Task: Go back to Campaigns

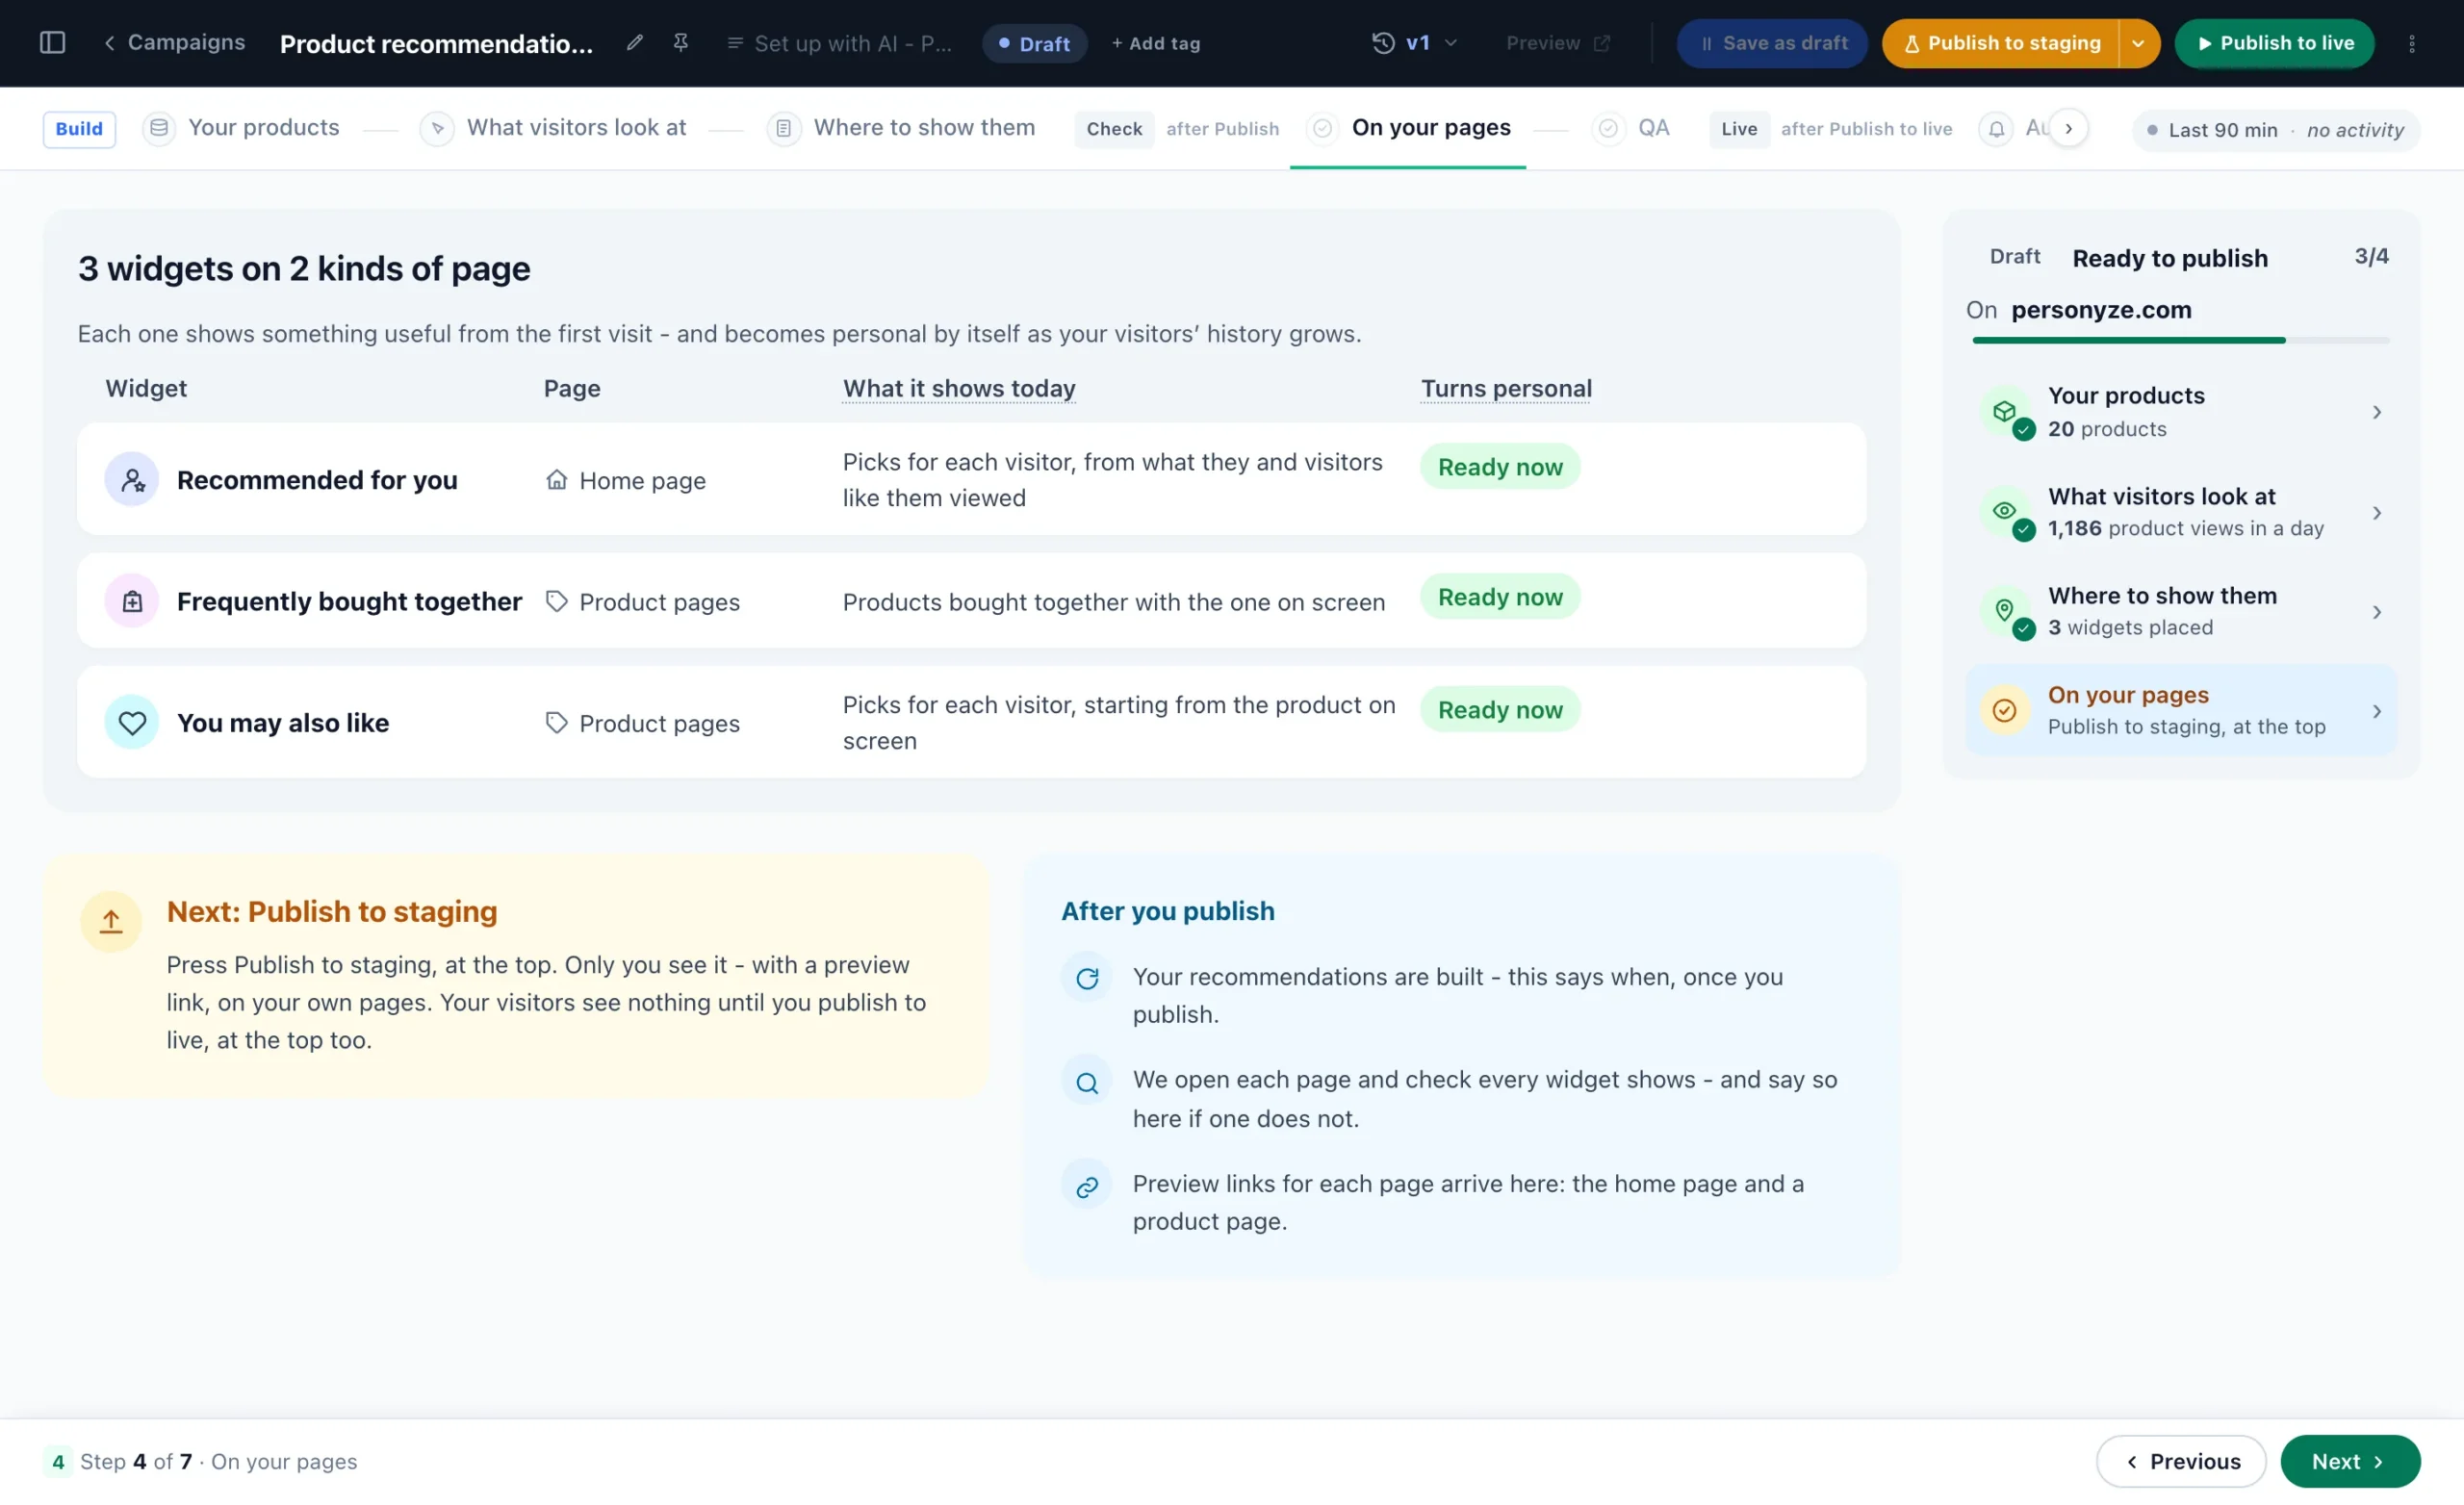Action: (174, 43)
